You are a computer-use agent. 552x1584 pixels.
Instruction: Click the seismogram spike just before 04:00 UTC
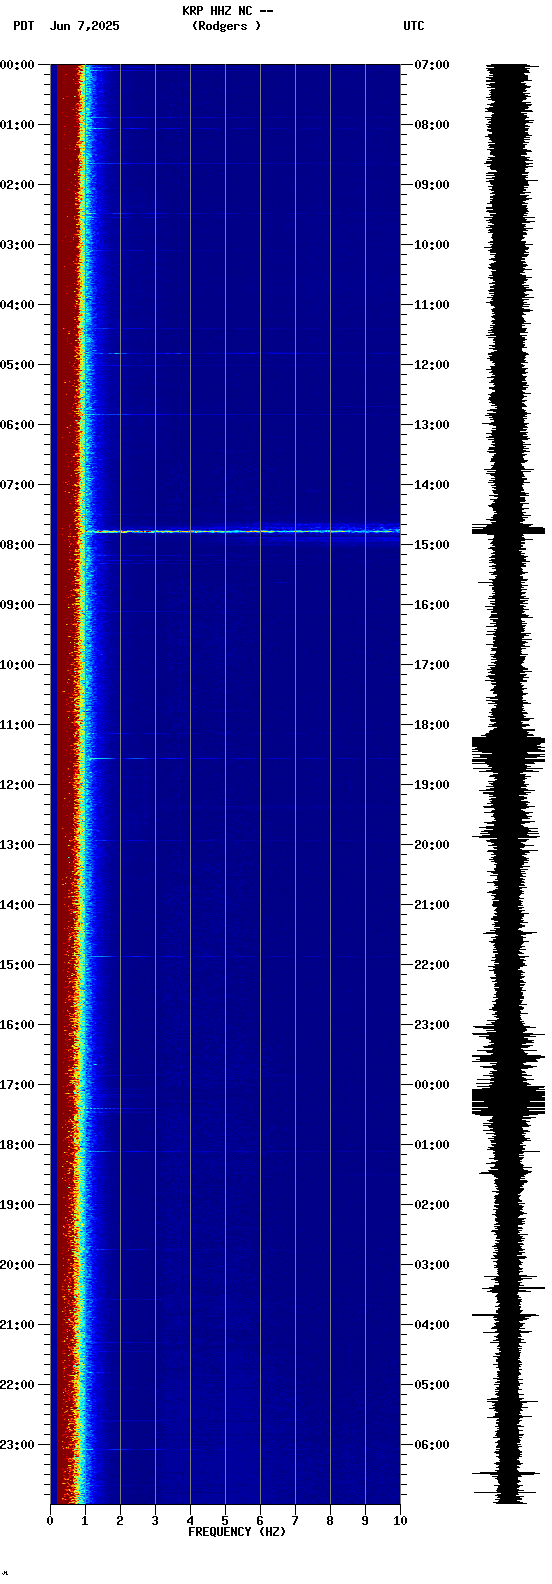coord(509,1315)
